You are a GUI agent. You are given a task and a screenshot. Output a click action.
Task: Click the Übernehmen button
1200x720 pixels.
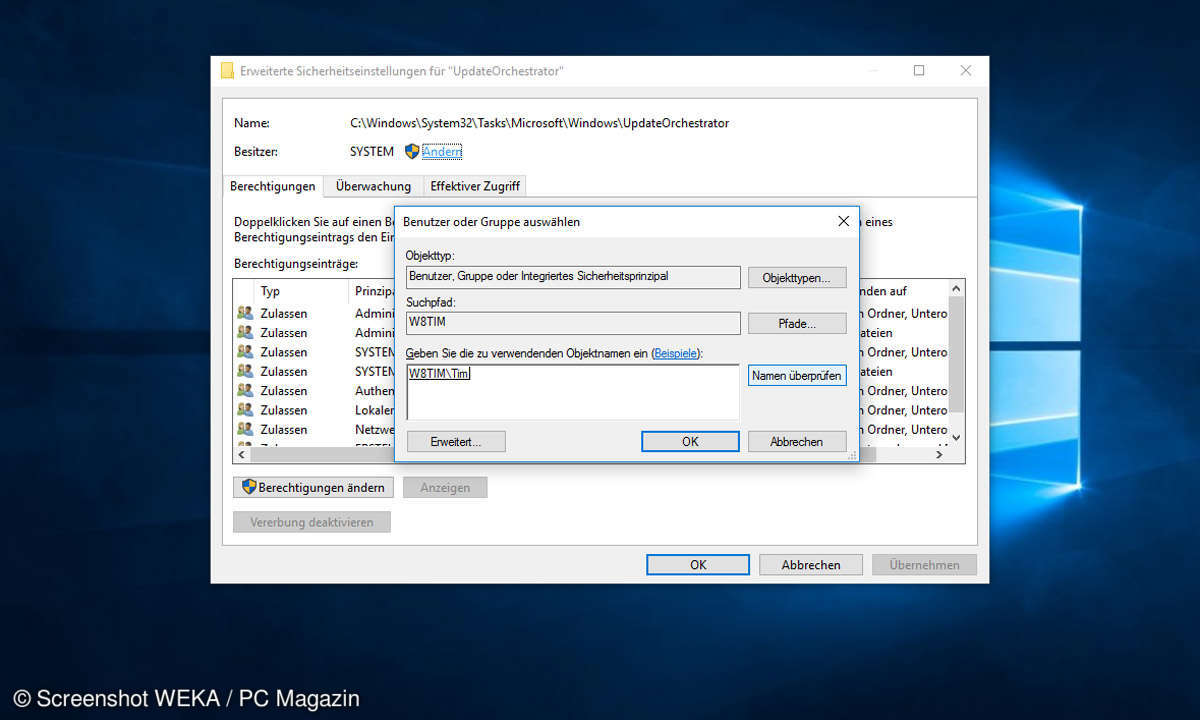click(x=924, y=565)
